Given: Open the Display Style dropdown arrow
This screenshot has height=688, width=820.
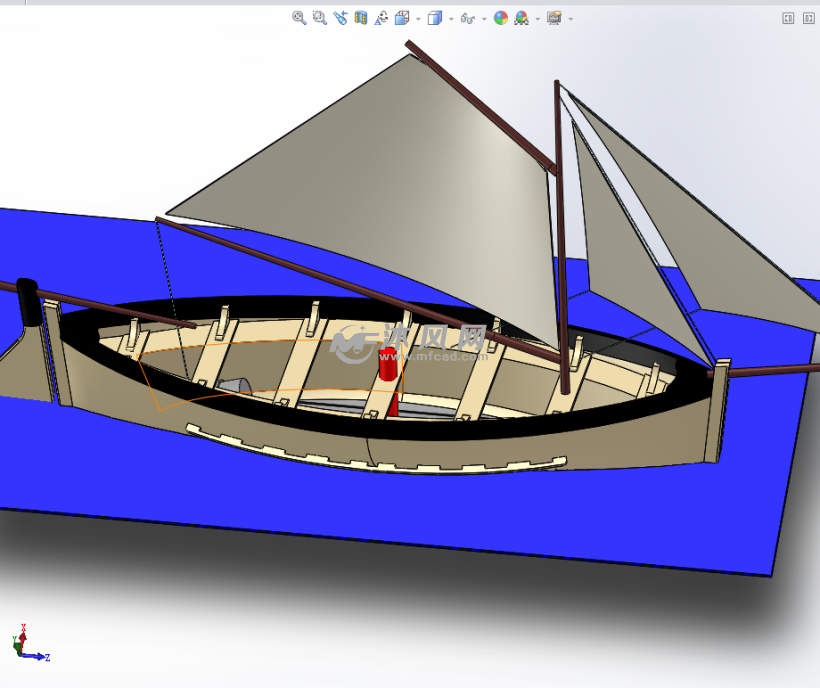Looking at the screenshot, I should tap(450, 18).
